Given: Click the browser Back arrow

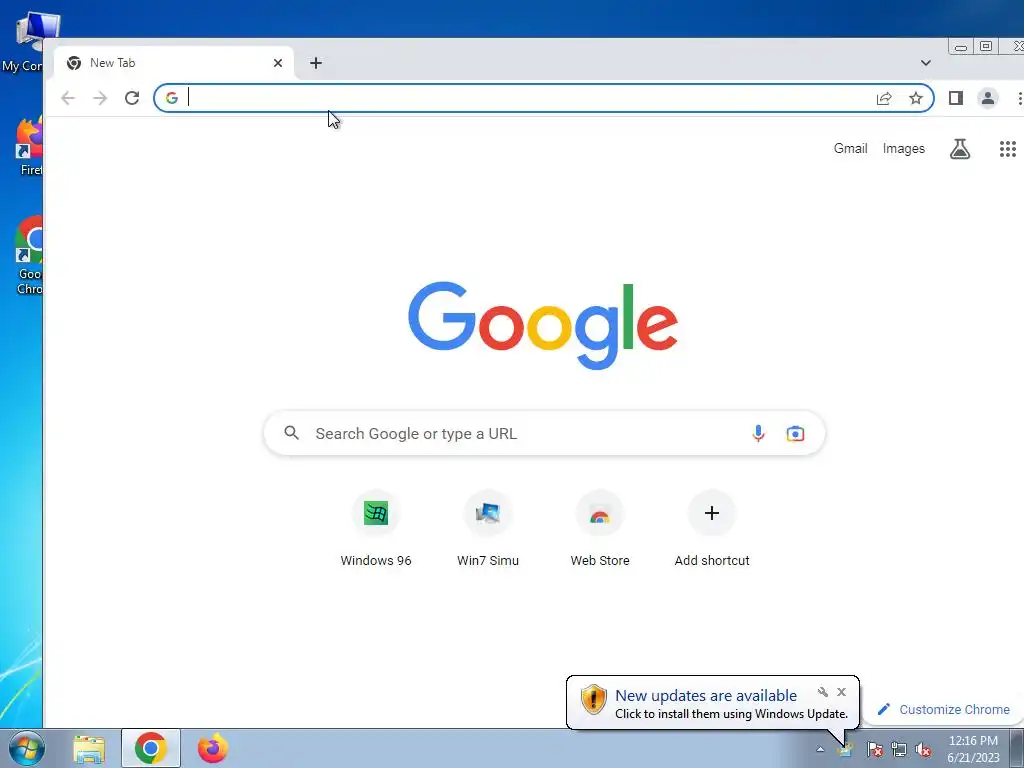Looking at the screenshot, I should click(x=67, y=98).
